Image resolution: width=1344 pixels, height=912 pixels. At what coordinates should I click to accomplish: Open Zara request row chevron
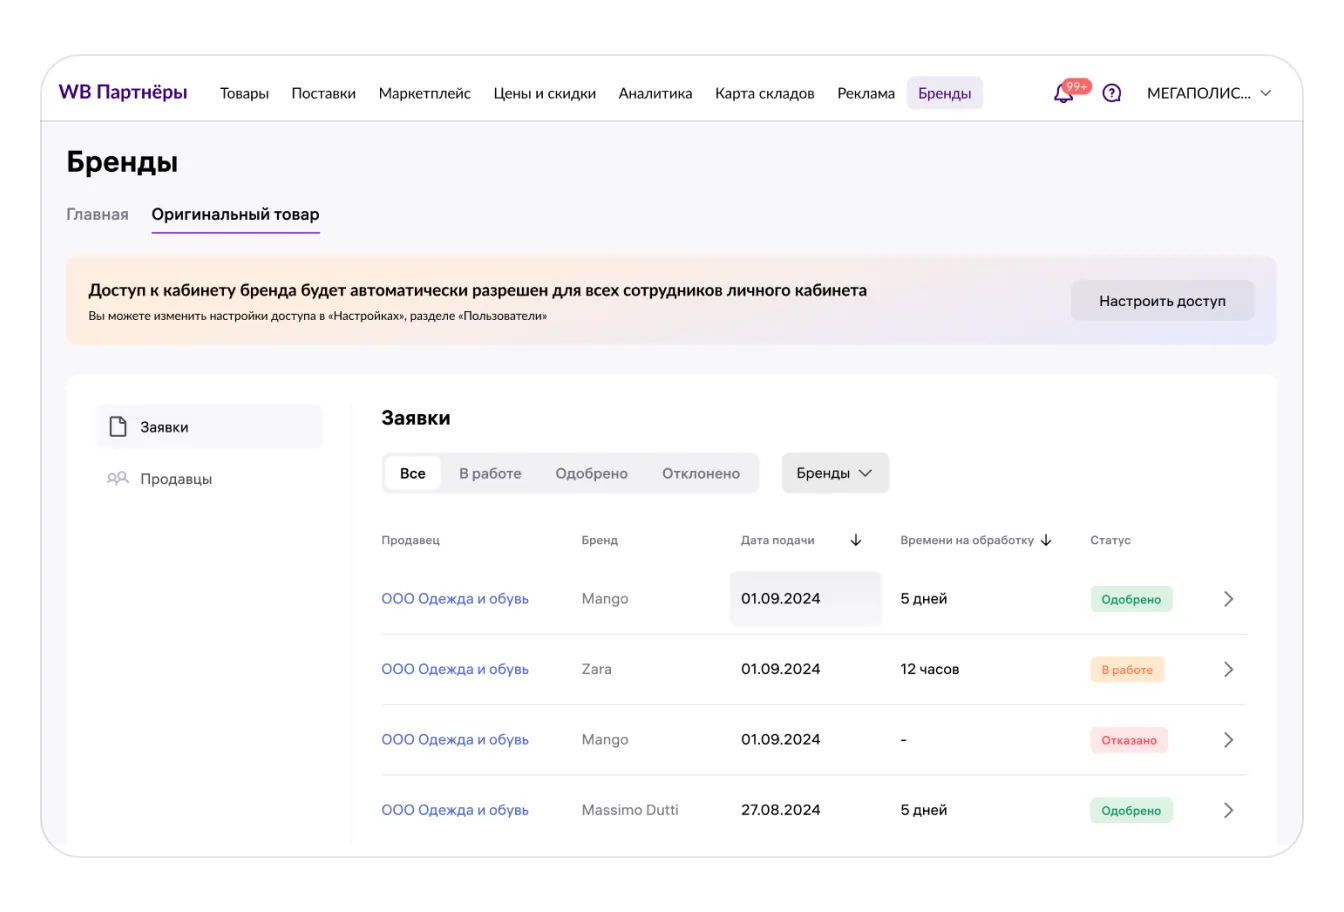coord(1229,670)
